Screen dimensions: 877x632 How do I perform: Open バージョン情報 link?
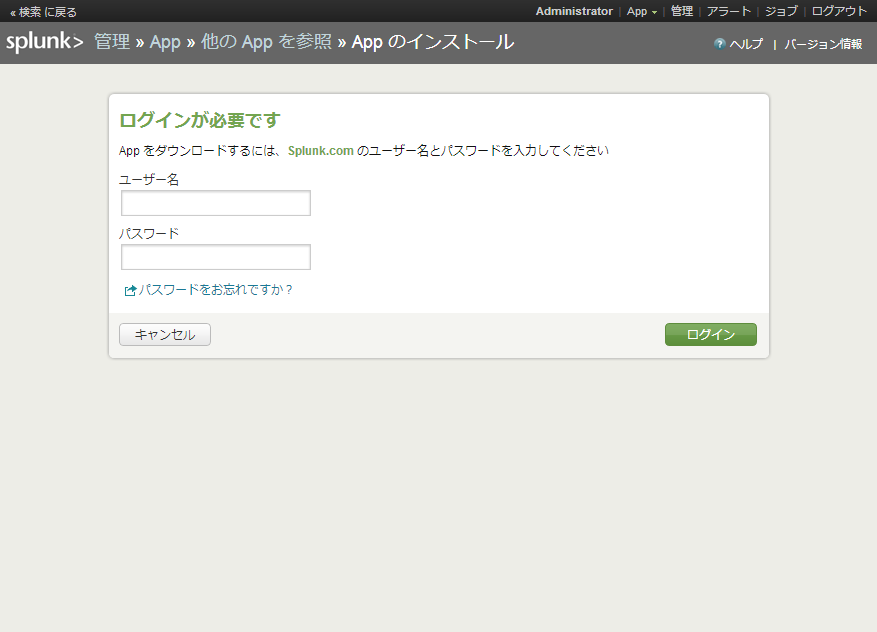click(x=823, y=44)
